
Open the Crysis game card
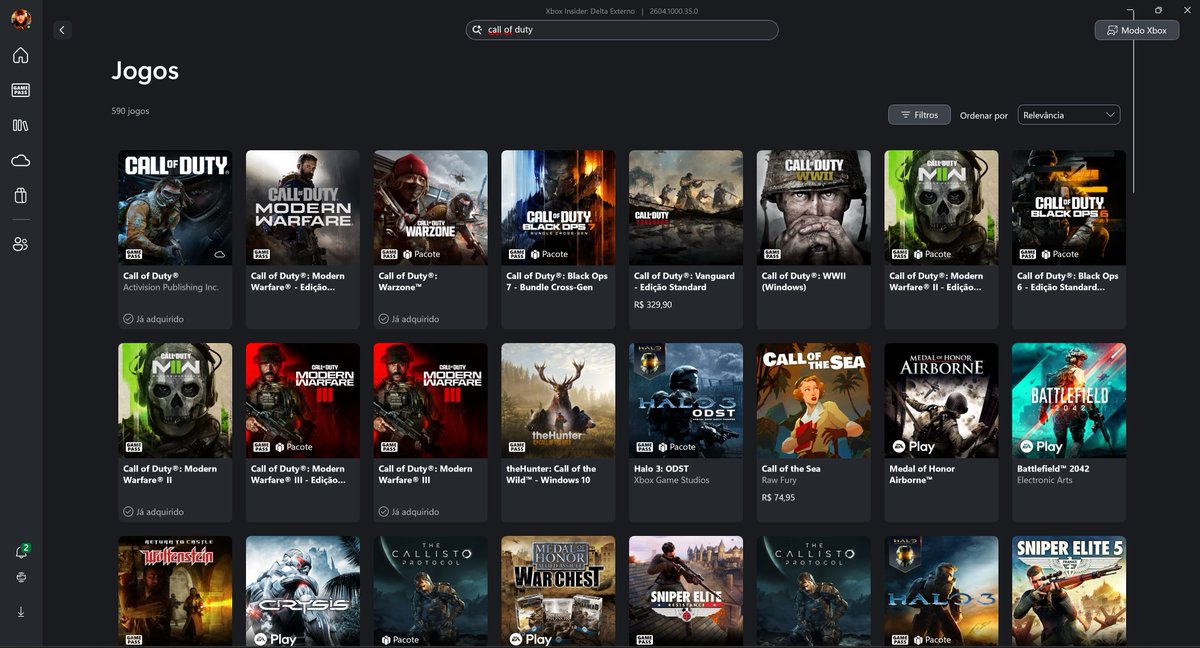click(x=303, y=592)
